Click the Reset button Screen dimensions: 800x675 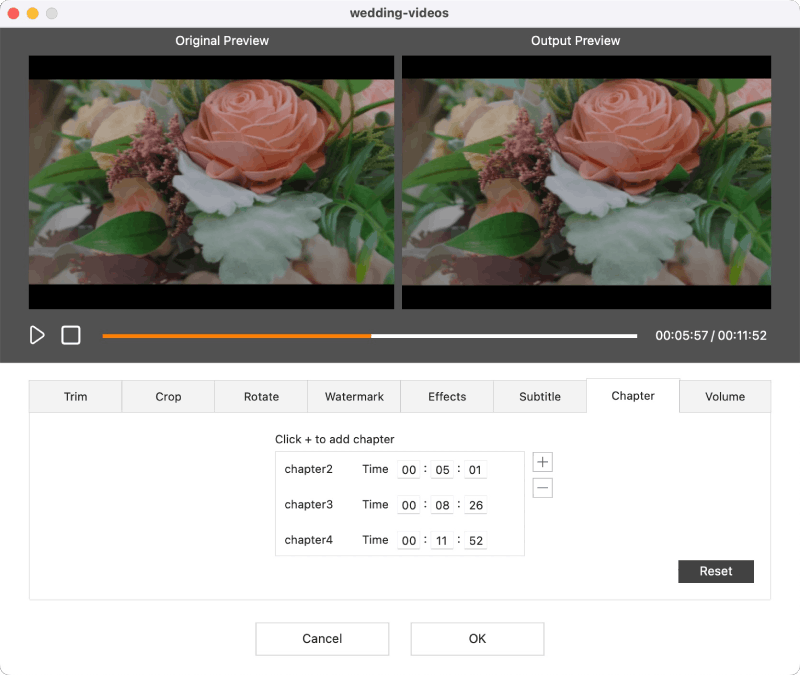[716, 571]
